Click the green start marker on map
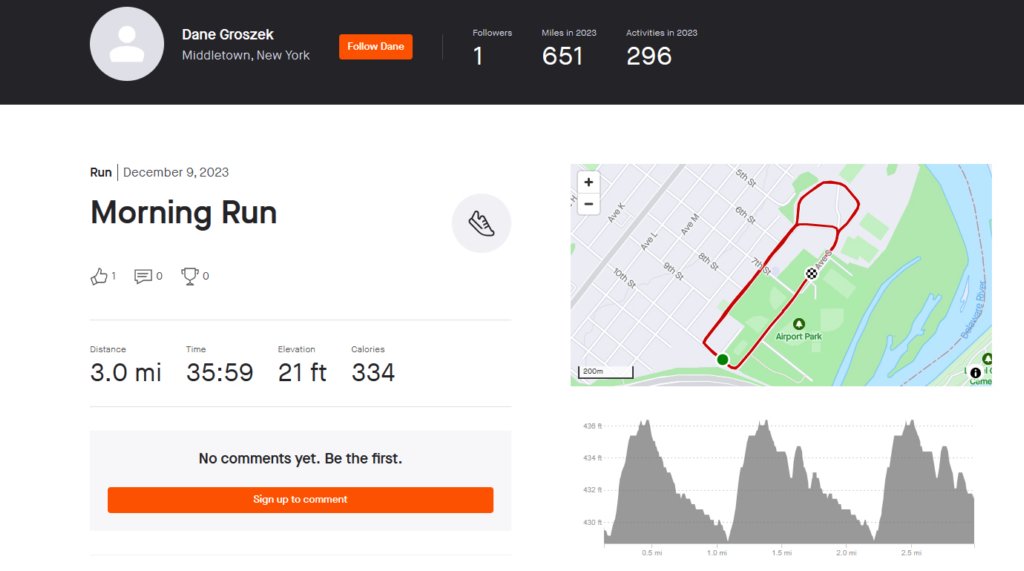The image size is (1024, 571). (722, 359)
